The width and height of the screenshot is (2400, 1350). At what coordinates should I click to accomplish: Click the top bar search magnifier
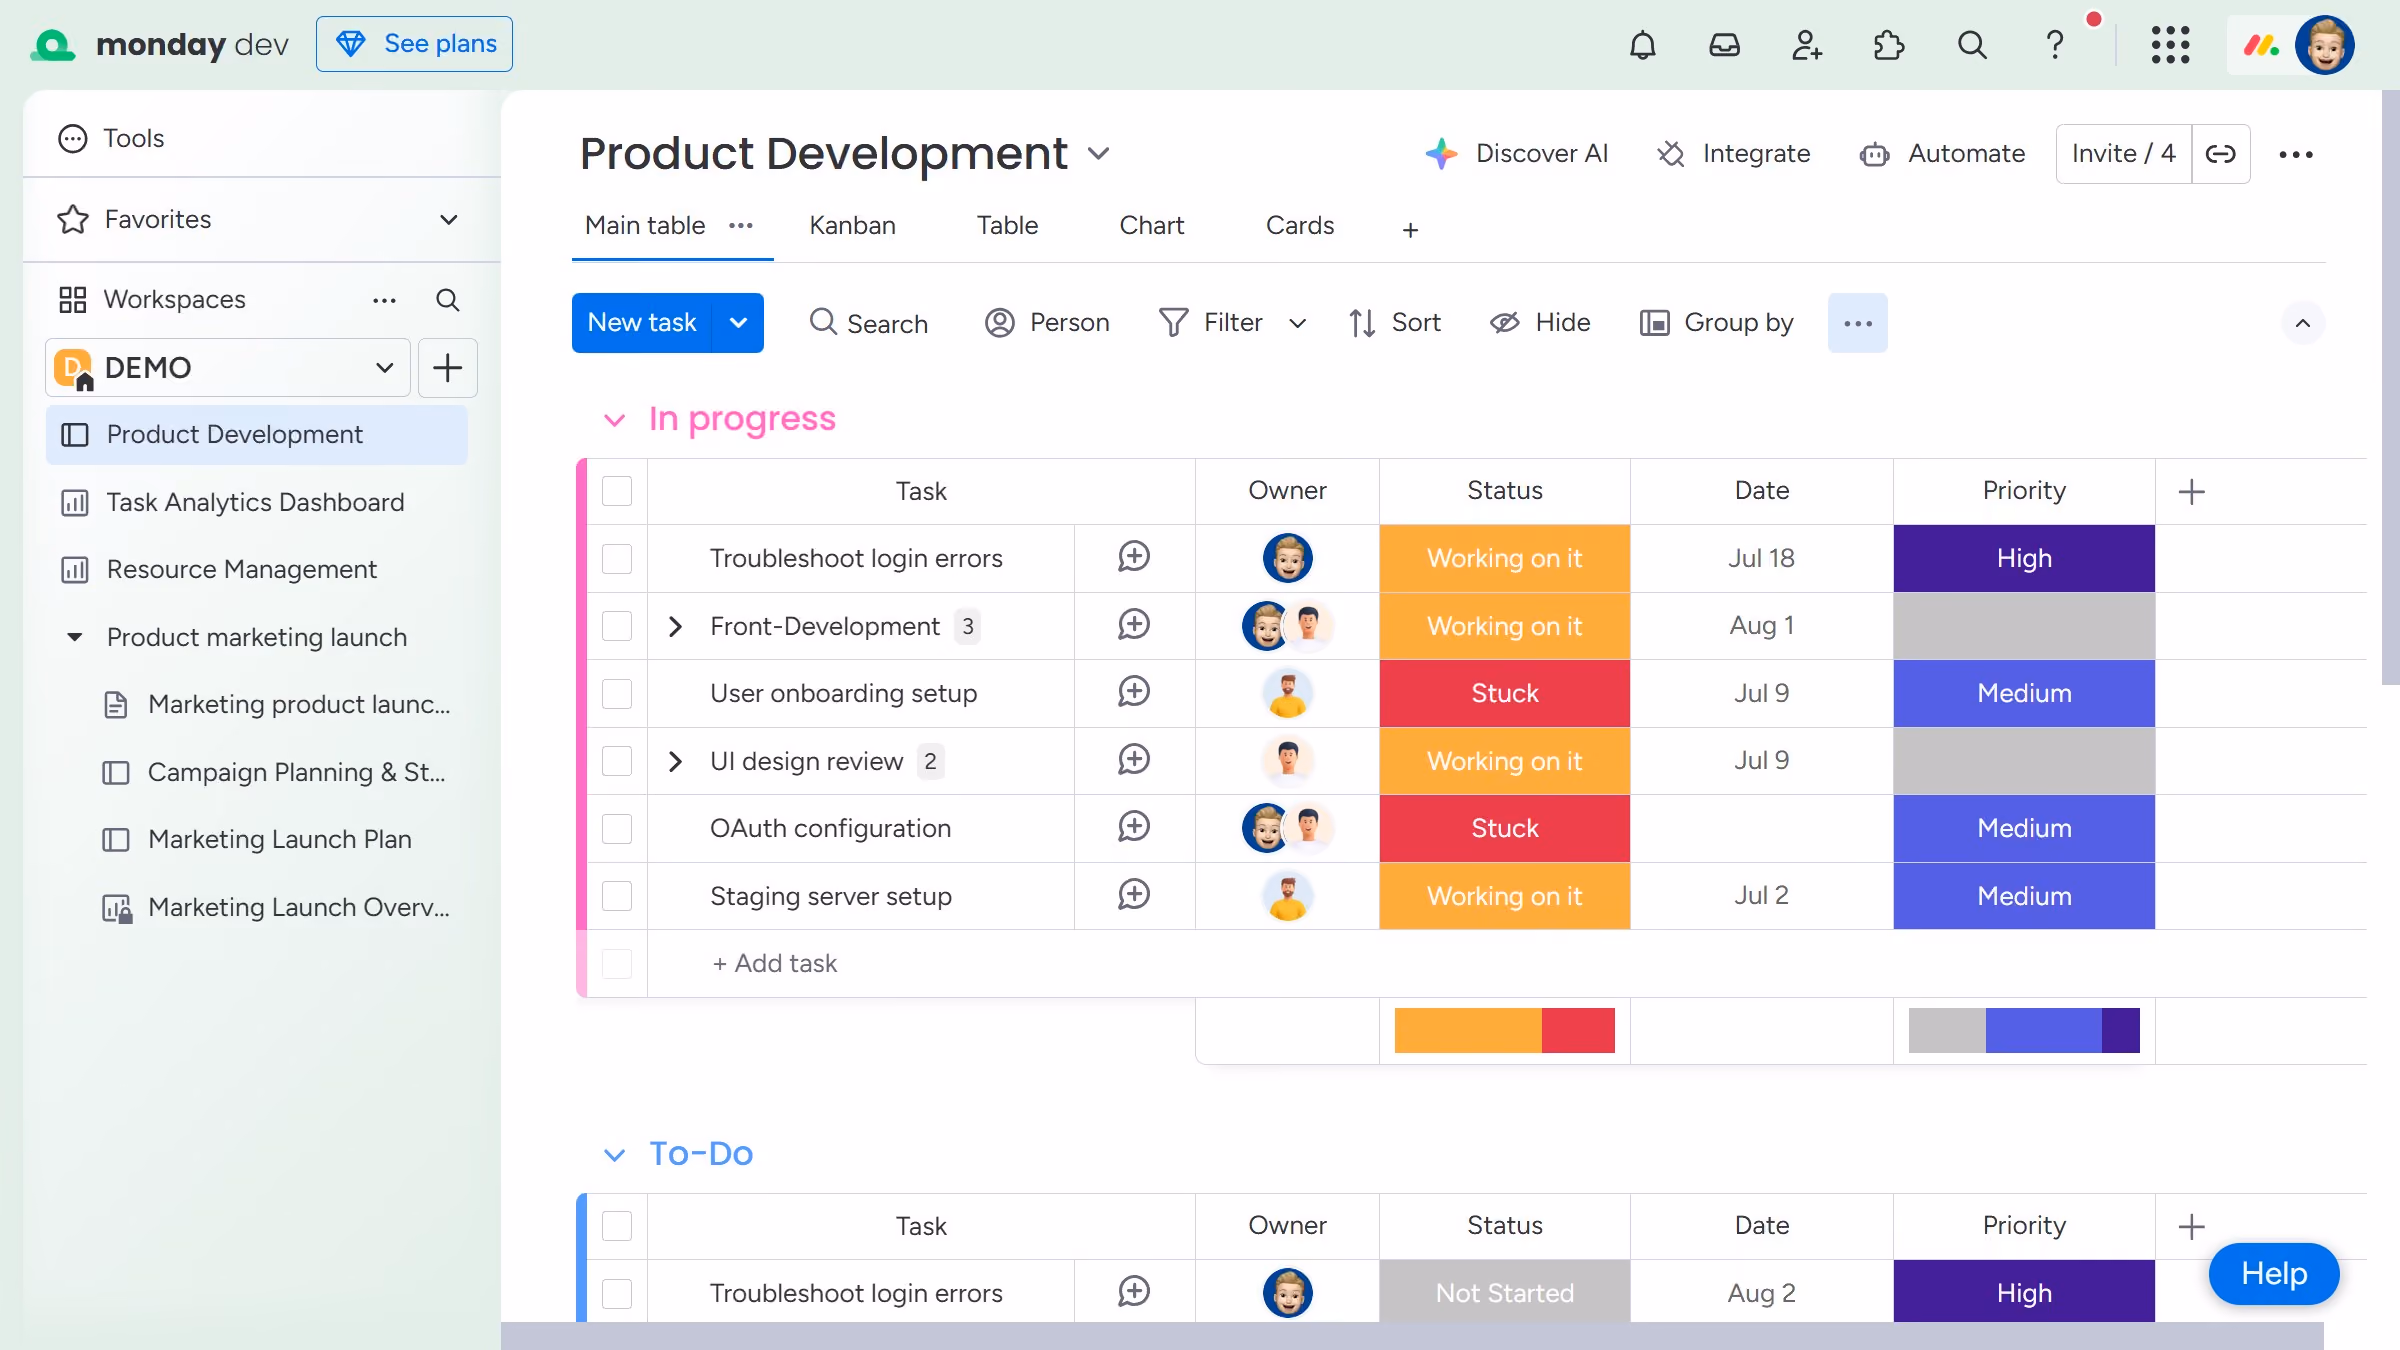click(1972, 45)
